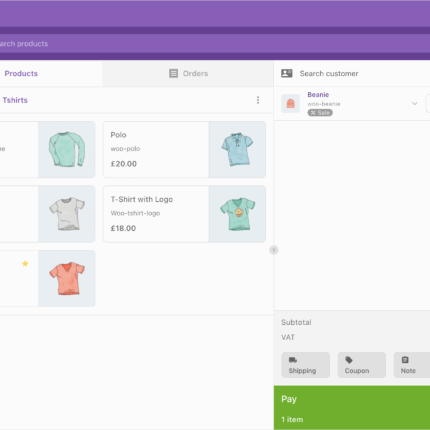The width and height of the screenshot is (430, 430).
Task: Switch to the Orders tab
Action: tap(188, 73)
